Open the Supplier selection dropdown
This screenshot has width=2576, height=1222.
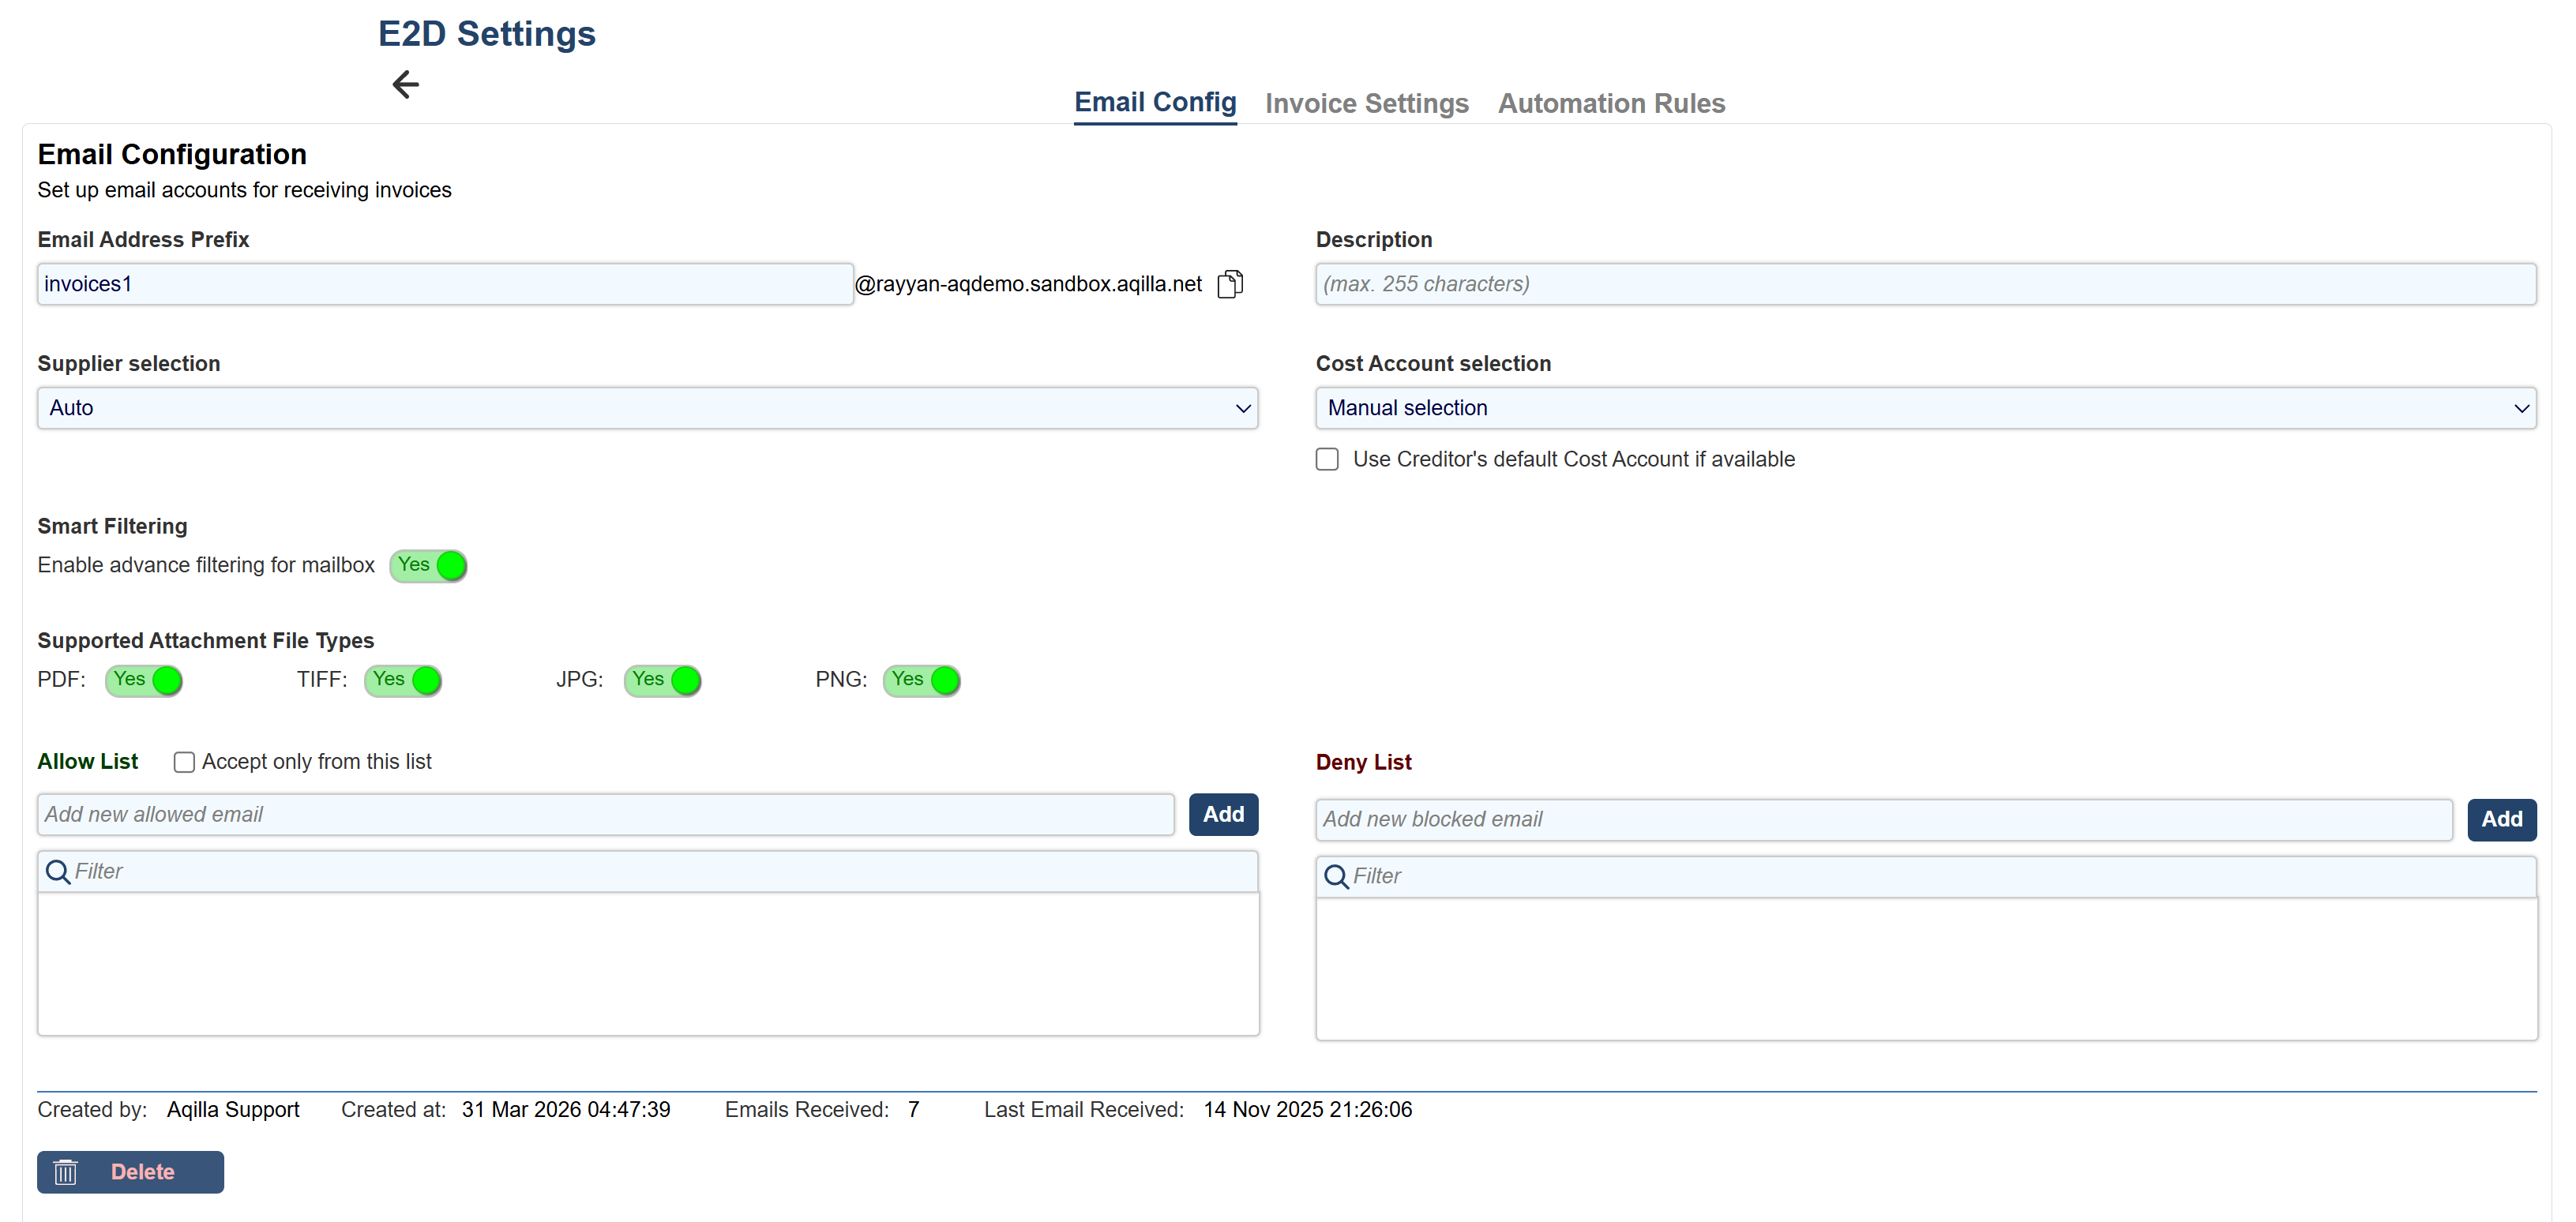[x=647, y=408]
